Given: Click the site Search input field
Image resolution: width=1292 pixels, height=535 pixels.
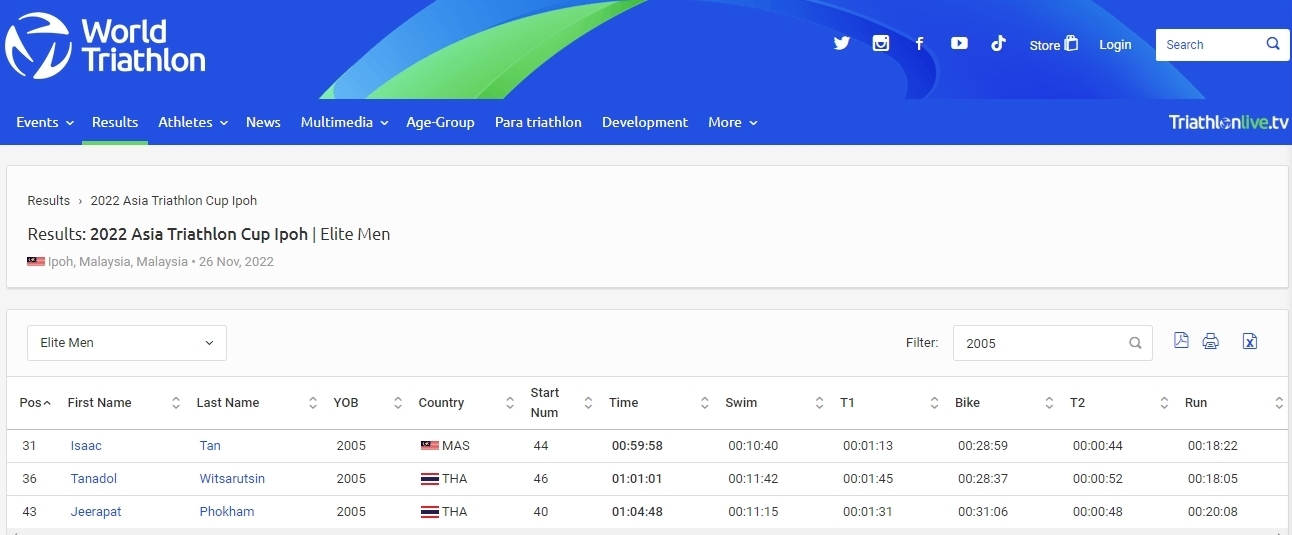Looking at the screenshot, I should coord(1210,44).
